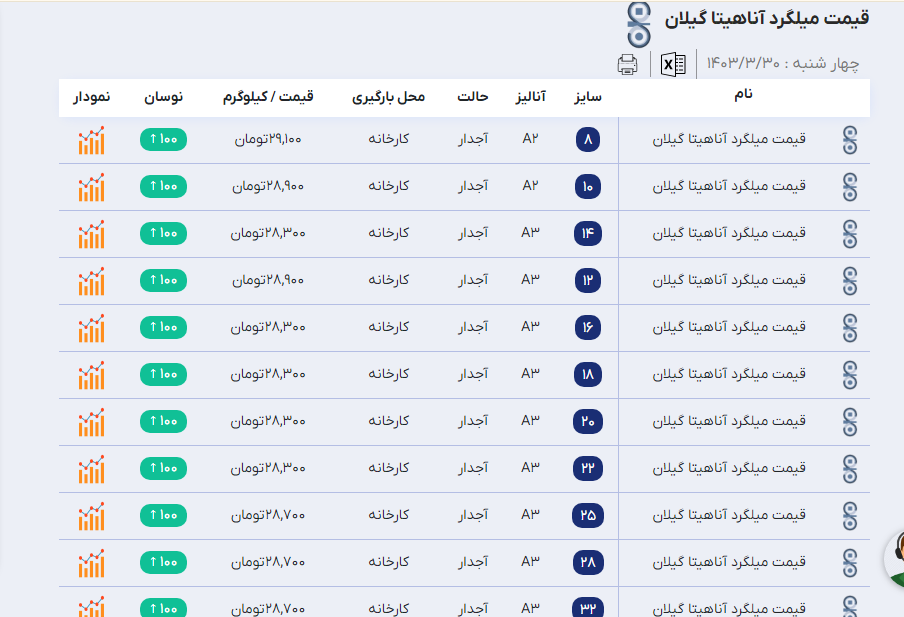The image size is (904, 617).
Task: Click brand logo in size 18 row
Action: (850, 374)
